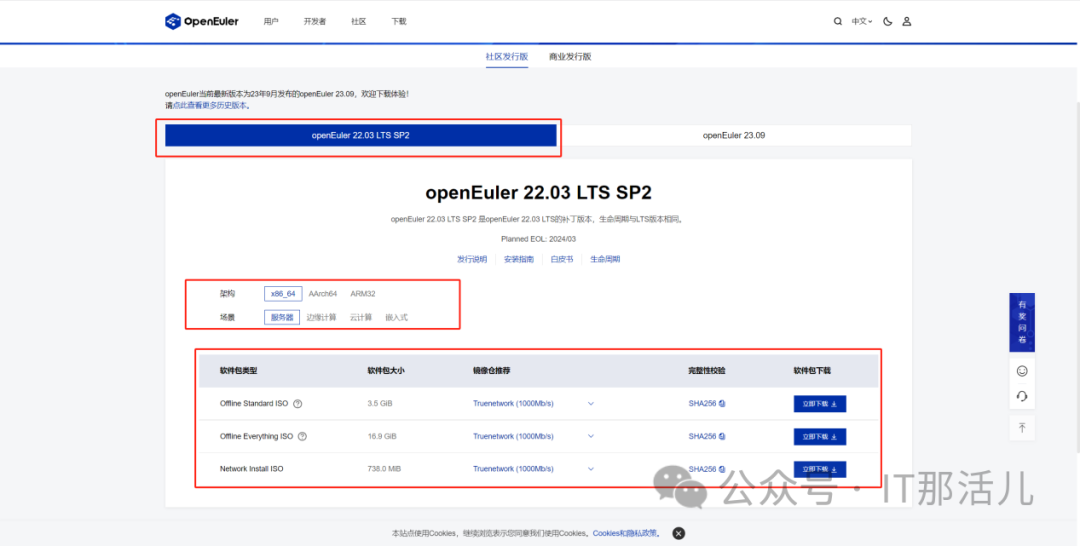Click the OpenEuler logo in header
Viewport: 1080px width, 546px height.
click(202, 21)
